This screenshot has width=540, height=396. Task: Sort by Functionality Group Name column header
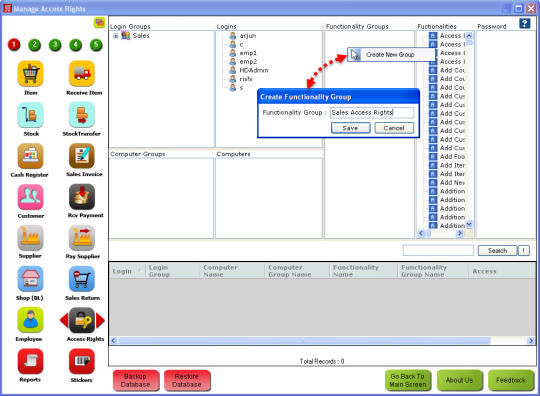point(433,271)
